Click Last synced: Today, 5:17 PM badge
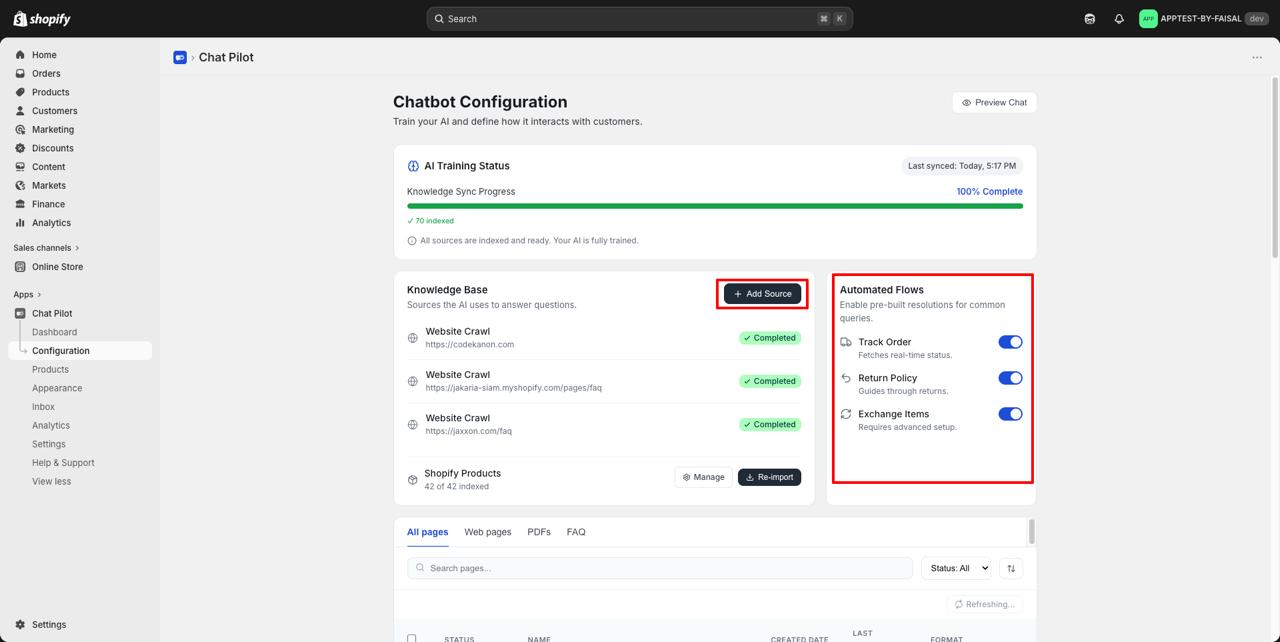 click(962, 166)
